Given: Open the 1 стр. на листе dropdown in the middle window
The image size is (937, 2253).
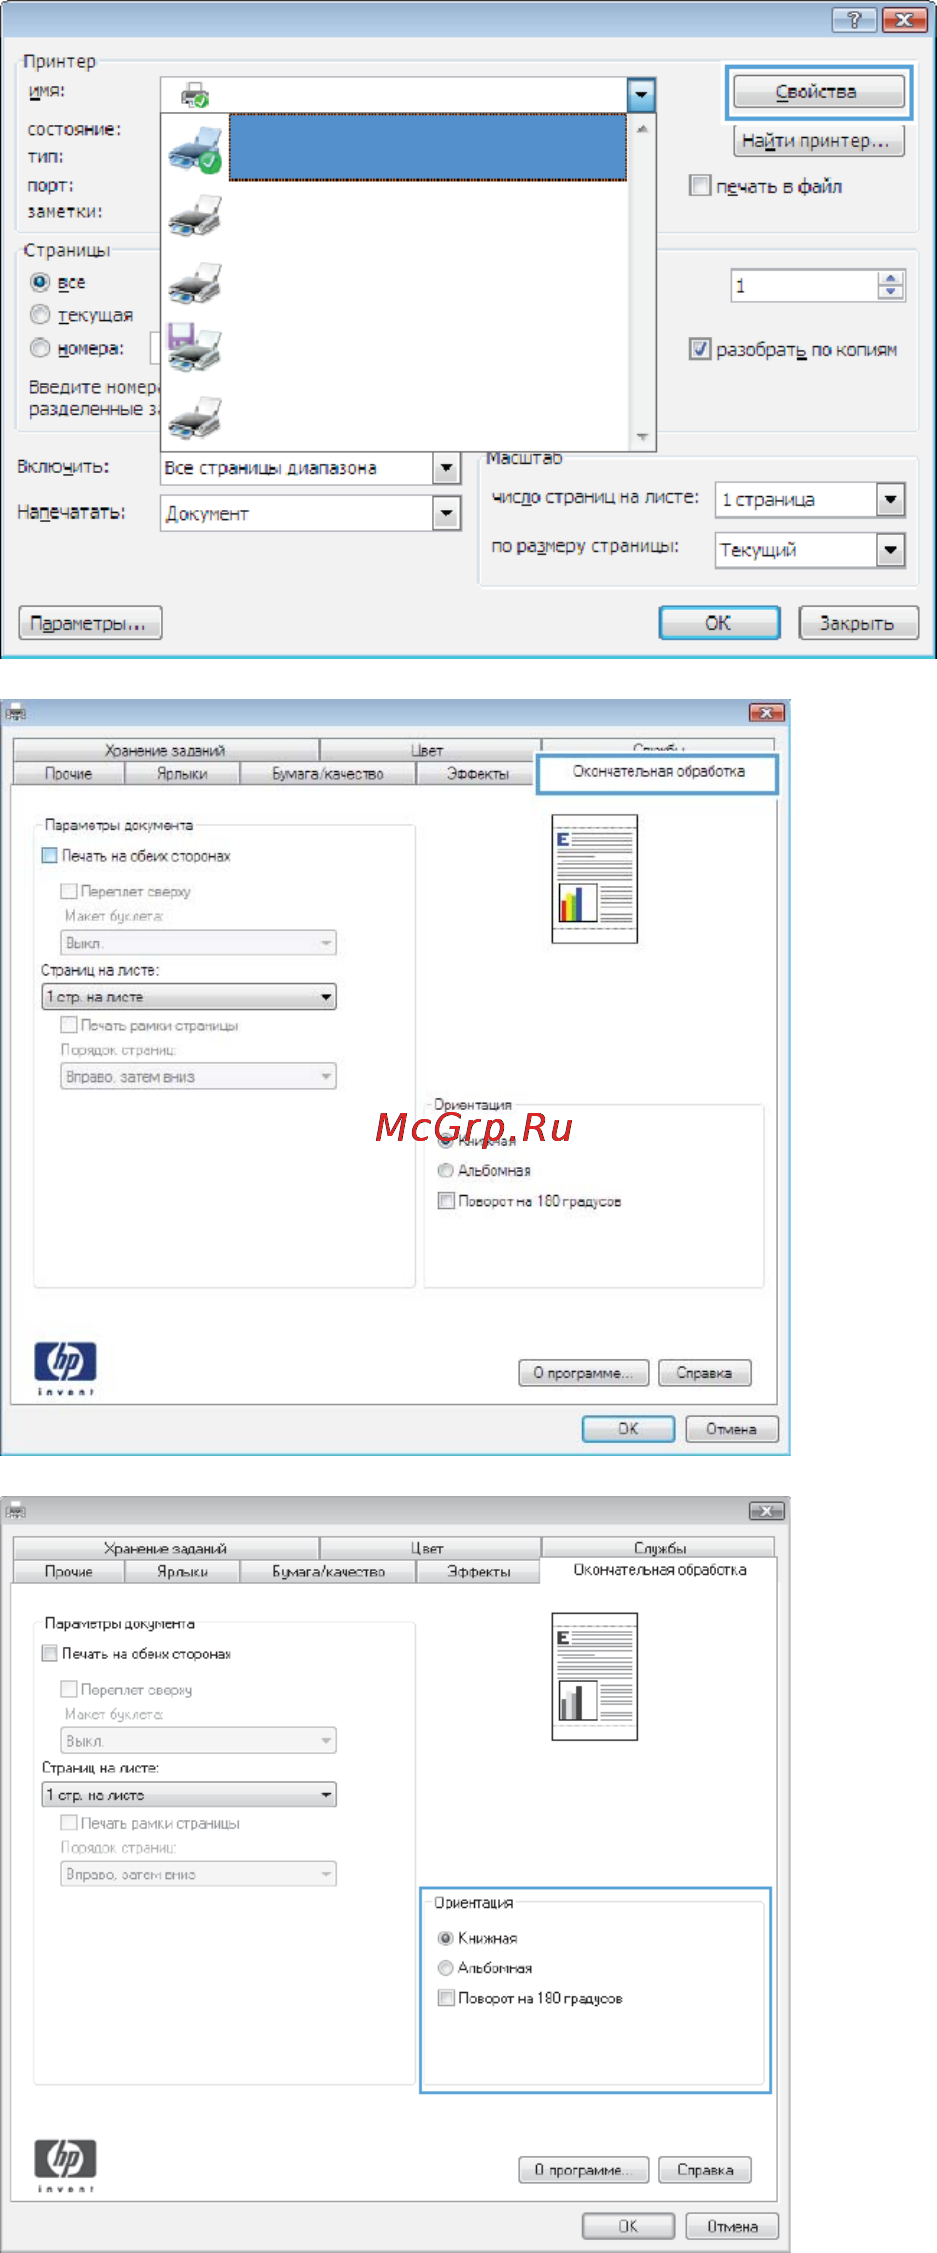Looking at the screenshot, I should point(189,997).
